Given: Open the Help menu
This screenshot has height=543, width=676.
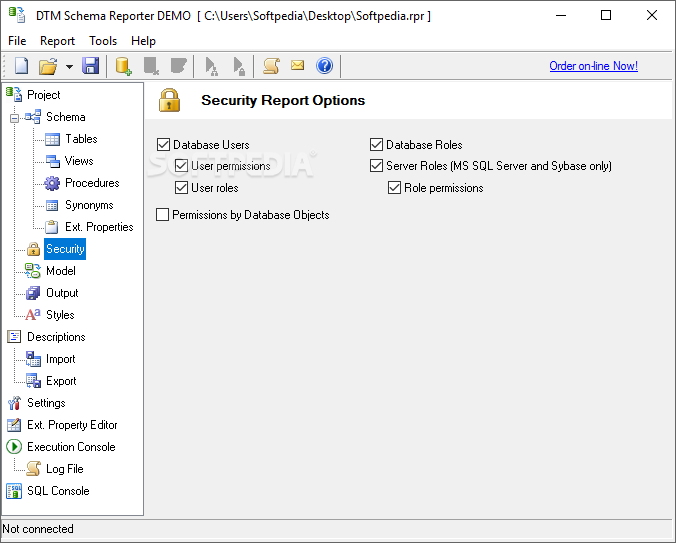Looking at the screenshot, I should click(x=143, y=41).
